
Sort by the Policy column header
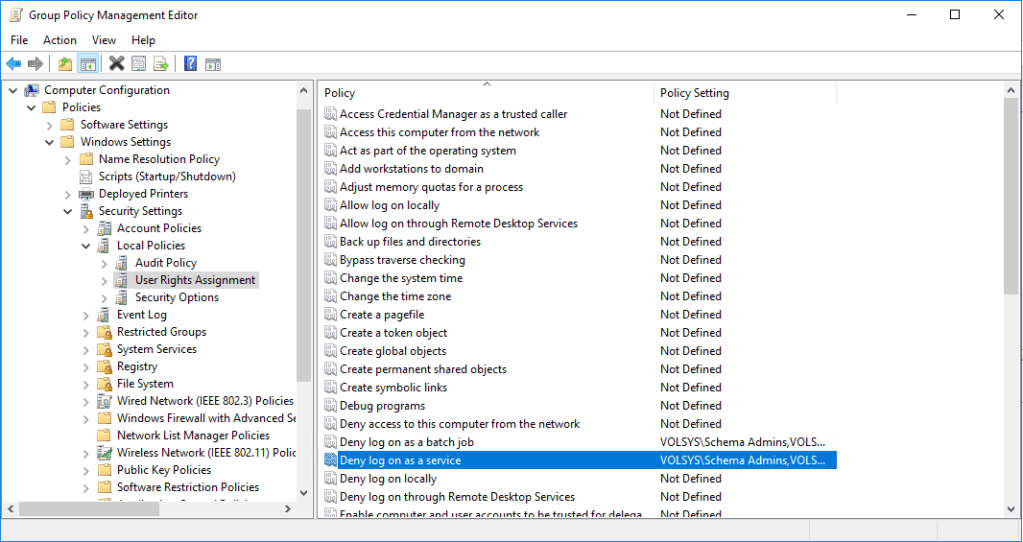(486, 93)
